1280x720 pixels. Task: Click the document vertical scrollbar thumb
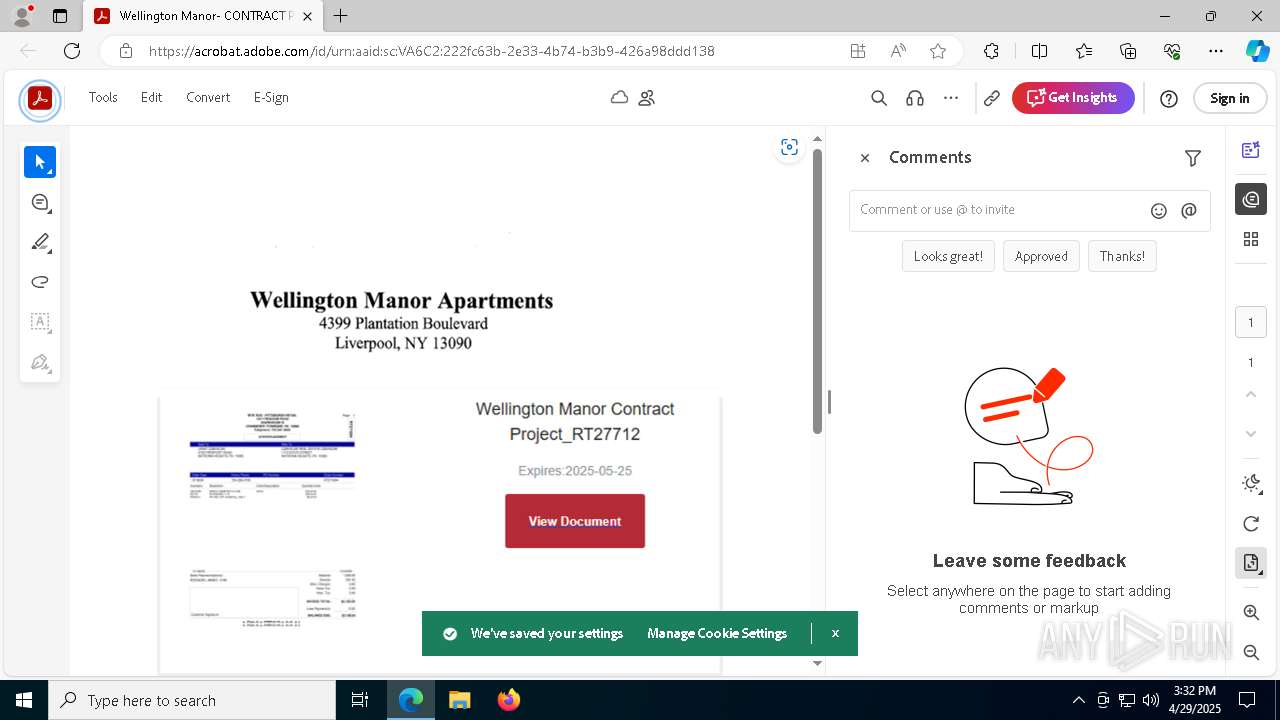817,292
